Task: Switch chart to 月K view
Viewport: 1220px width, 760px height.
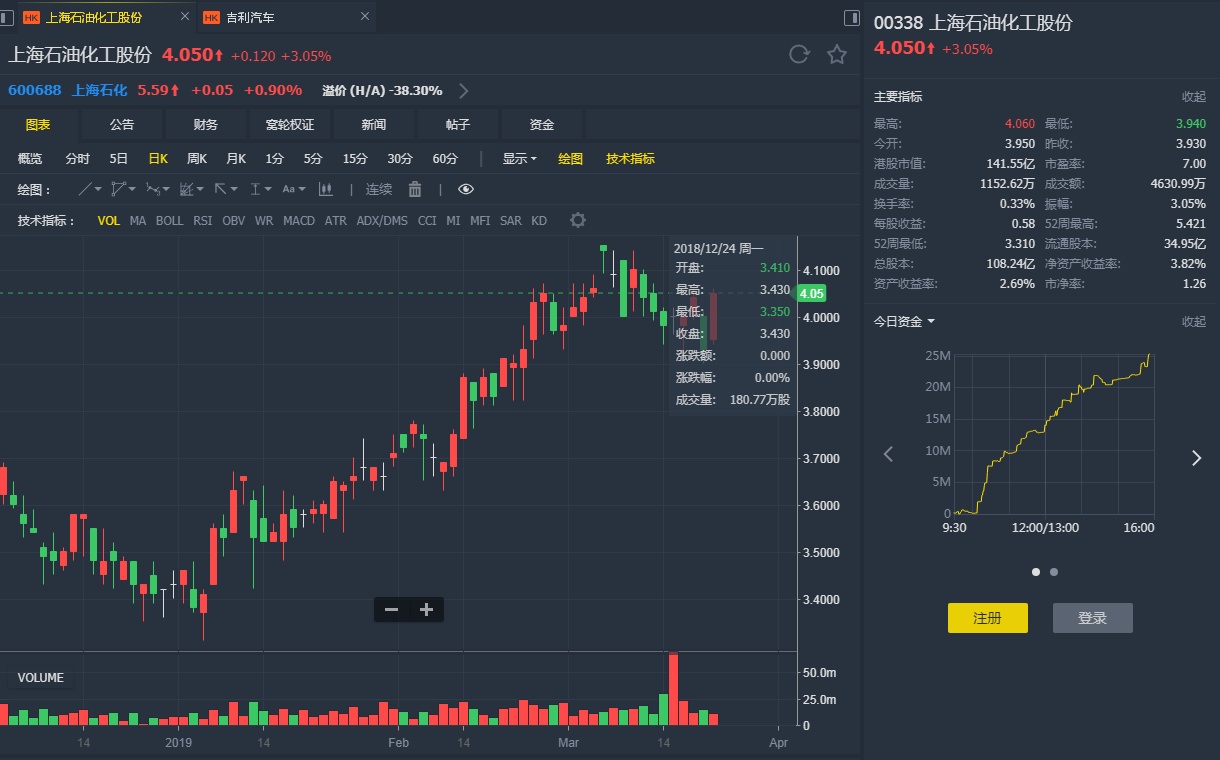Action: tap(236, 159)
